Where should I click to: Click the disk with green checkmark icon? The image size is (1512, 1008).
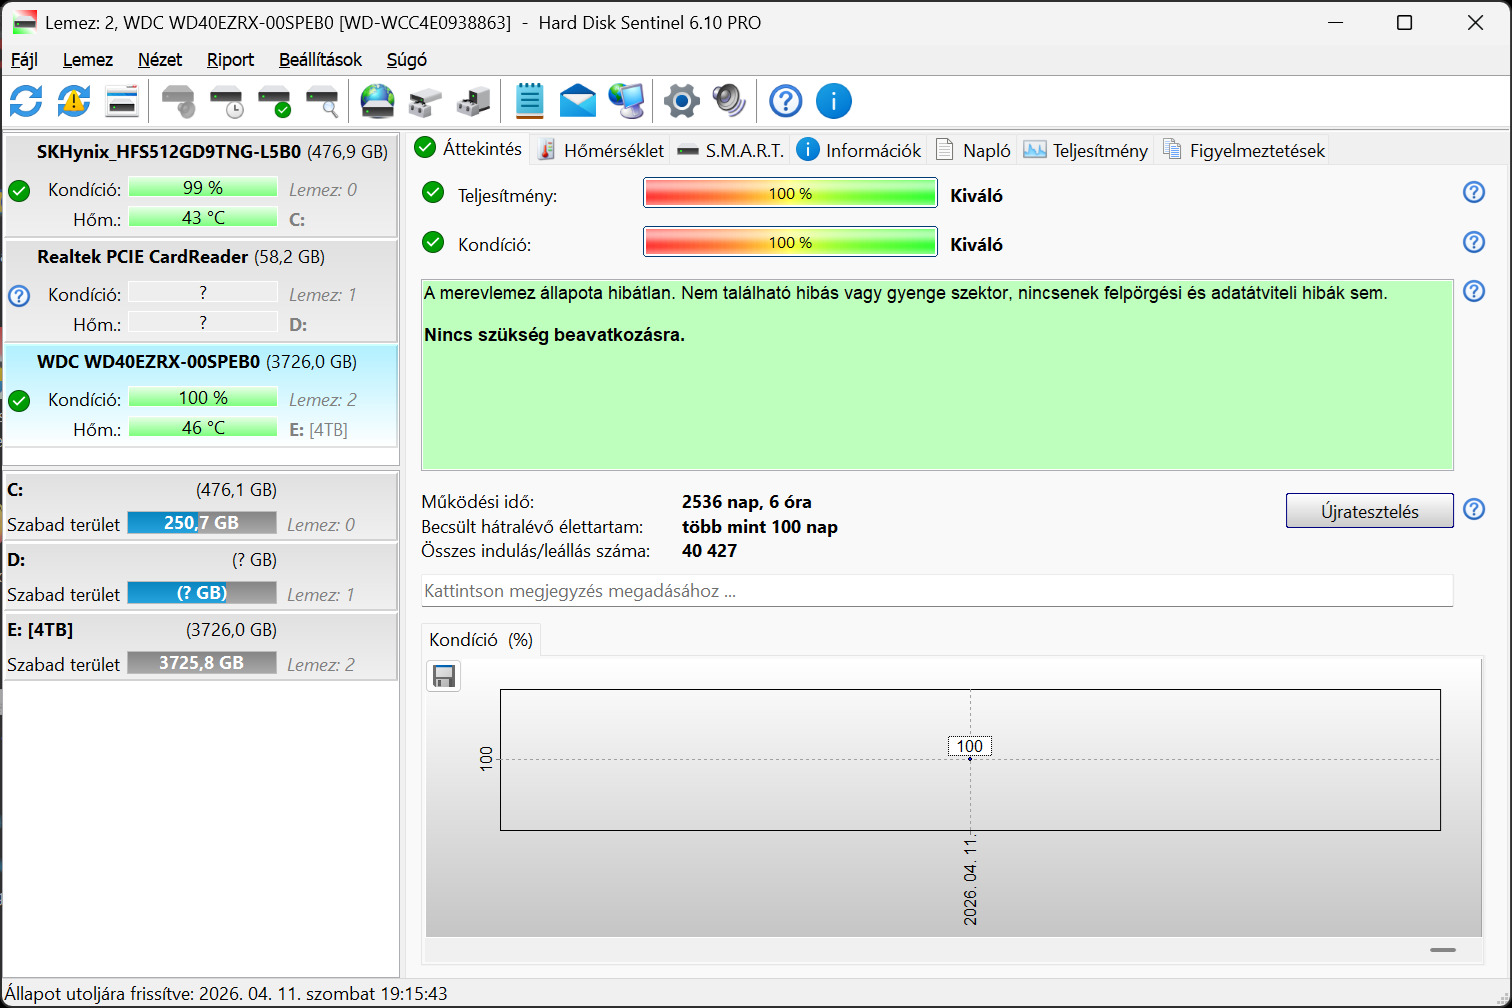tap(275, 101)
